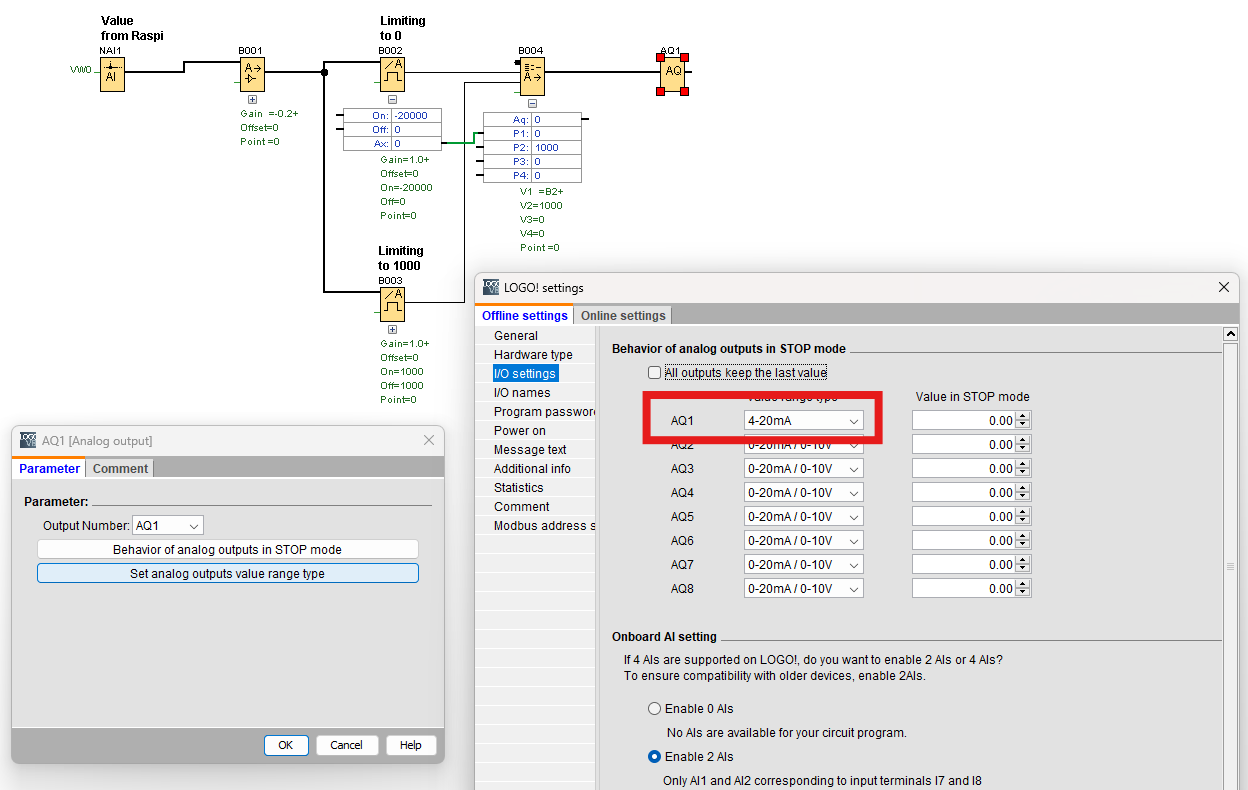The width and height of the screenshot is (1248, 790).
Task: Collapse the parameter box under B004
Action: (x=532, y=103)
